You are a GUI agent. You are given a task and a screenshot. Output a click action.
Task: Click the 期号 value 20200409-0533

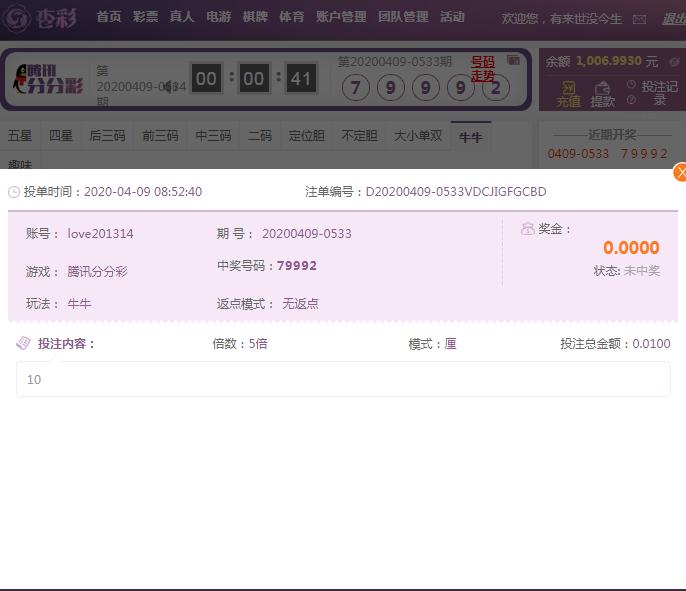[x=307, y=234]
